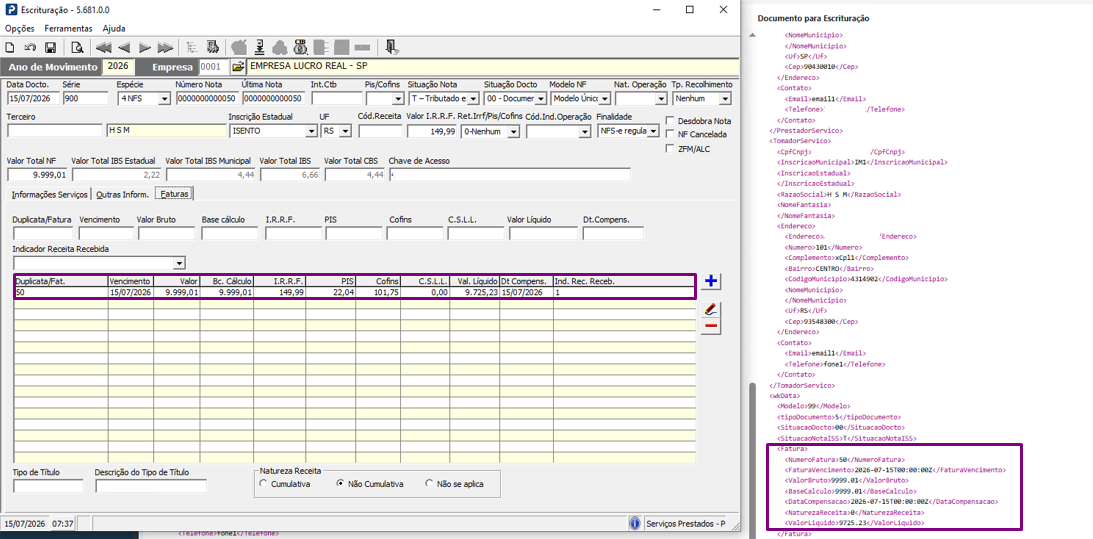This screenshot has height=539, width=1093.
Task: Go to the first record arrow
Action: tap(103, 48)
